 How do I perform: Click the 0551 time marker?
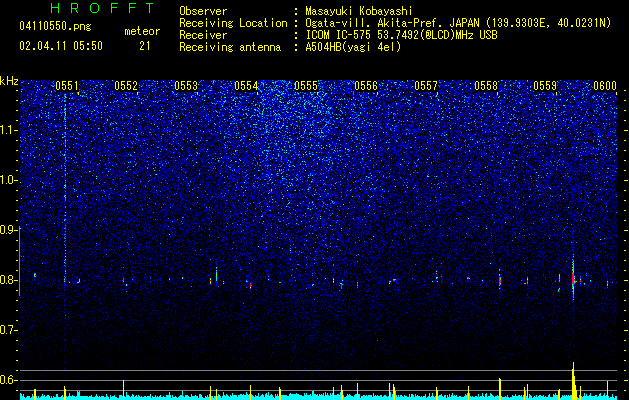coord(67,86)
